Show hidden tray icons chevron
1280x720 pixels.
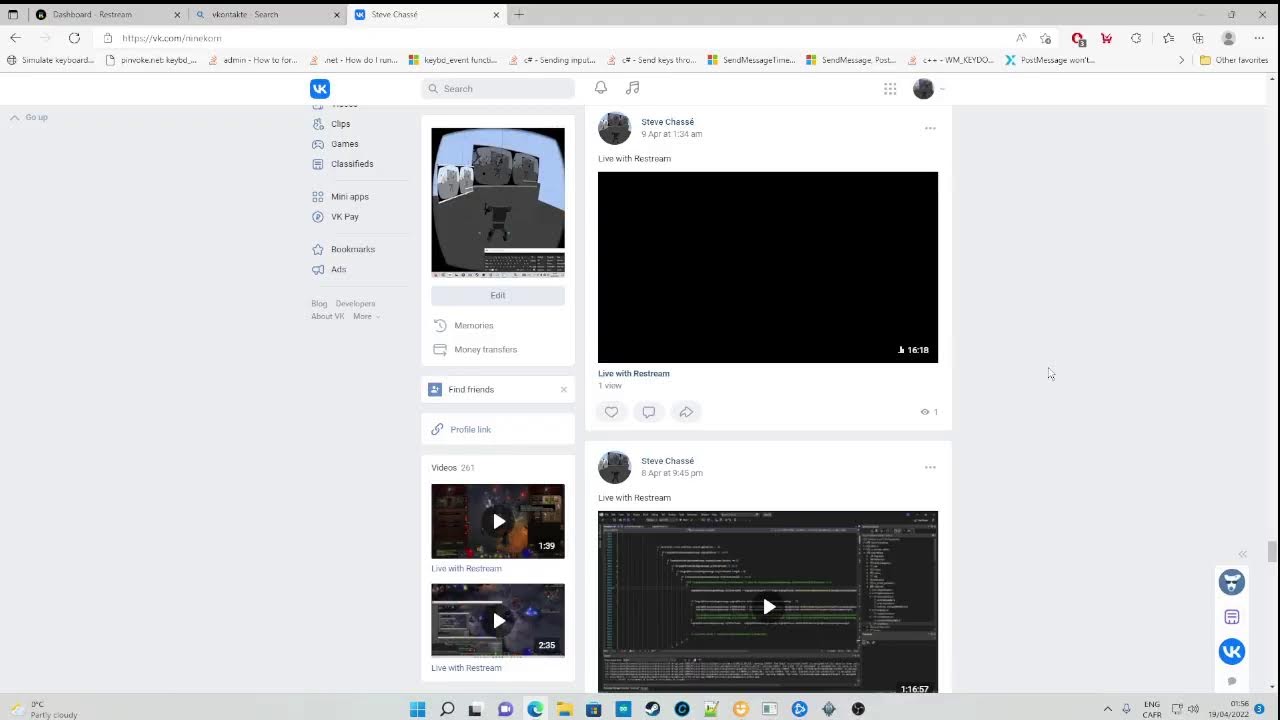pyautogui.click(x=1107, y=709)
